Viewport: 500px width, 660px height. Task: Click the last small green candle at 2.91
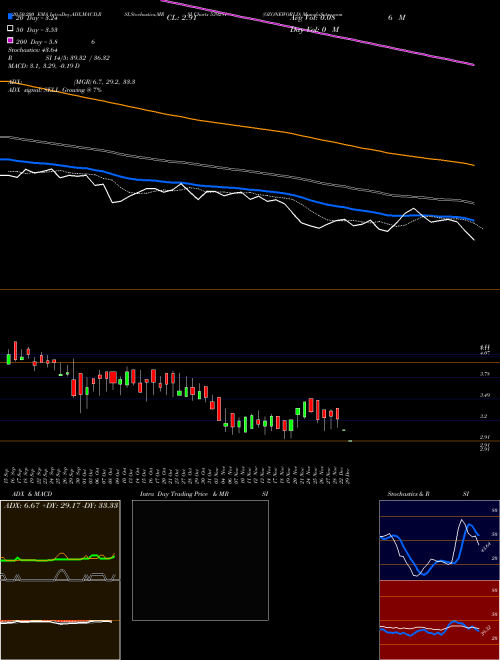coord(350,441)
